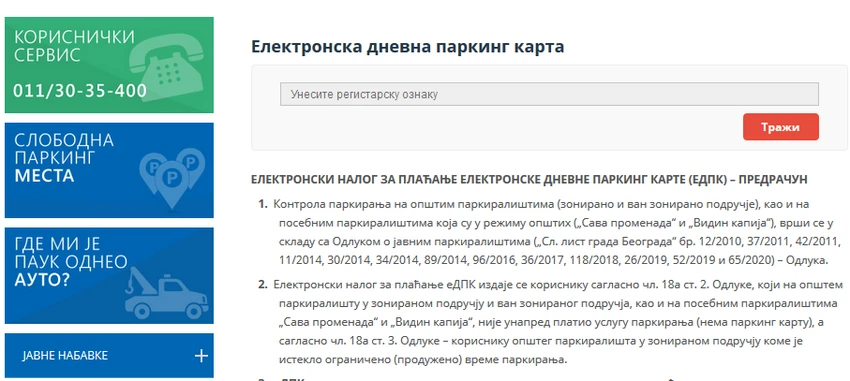
Task: Click the ЕЛЕКТРОНСКИ НАЛОГ ЗА ПЛАЋАЊЕ subheading
Action: point(529,179)
